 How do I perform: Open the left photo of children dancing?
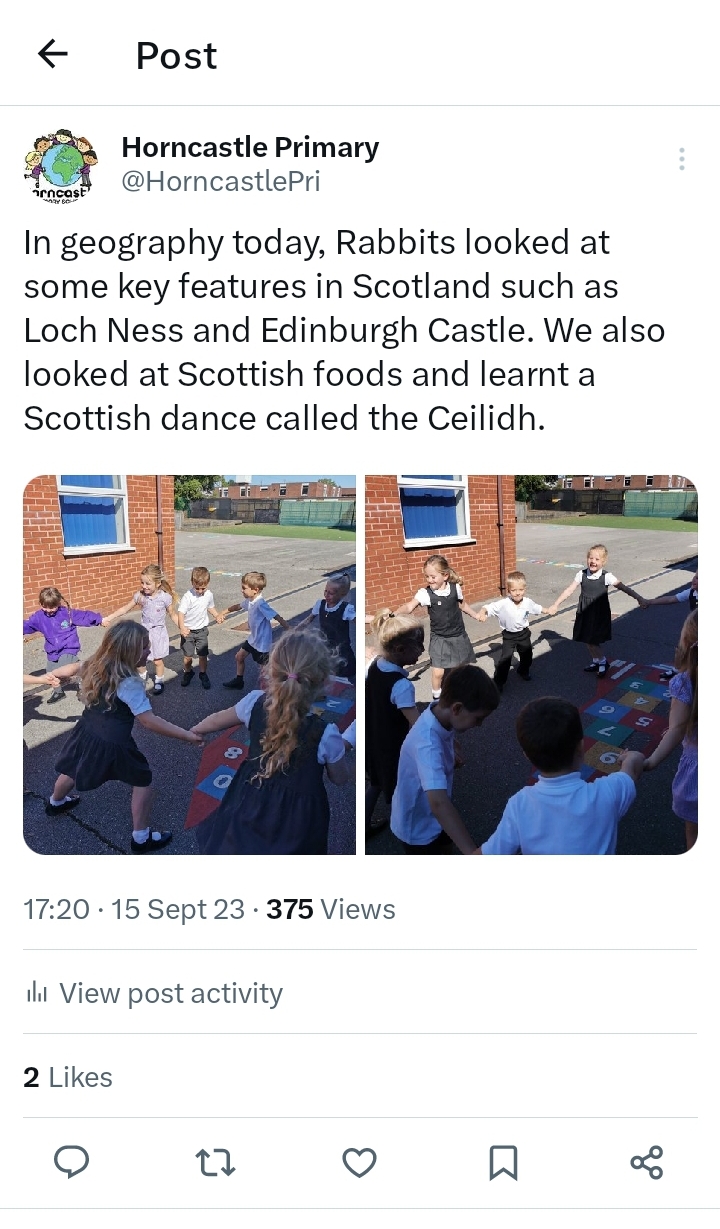point(190,665)
